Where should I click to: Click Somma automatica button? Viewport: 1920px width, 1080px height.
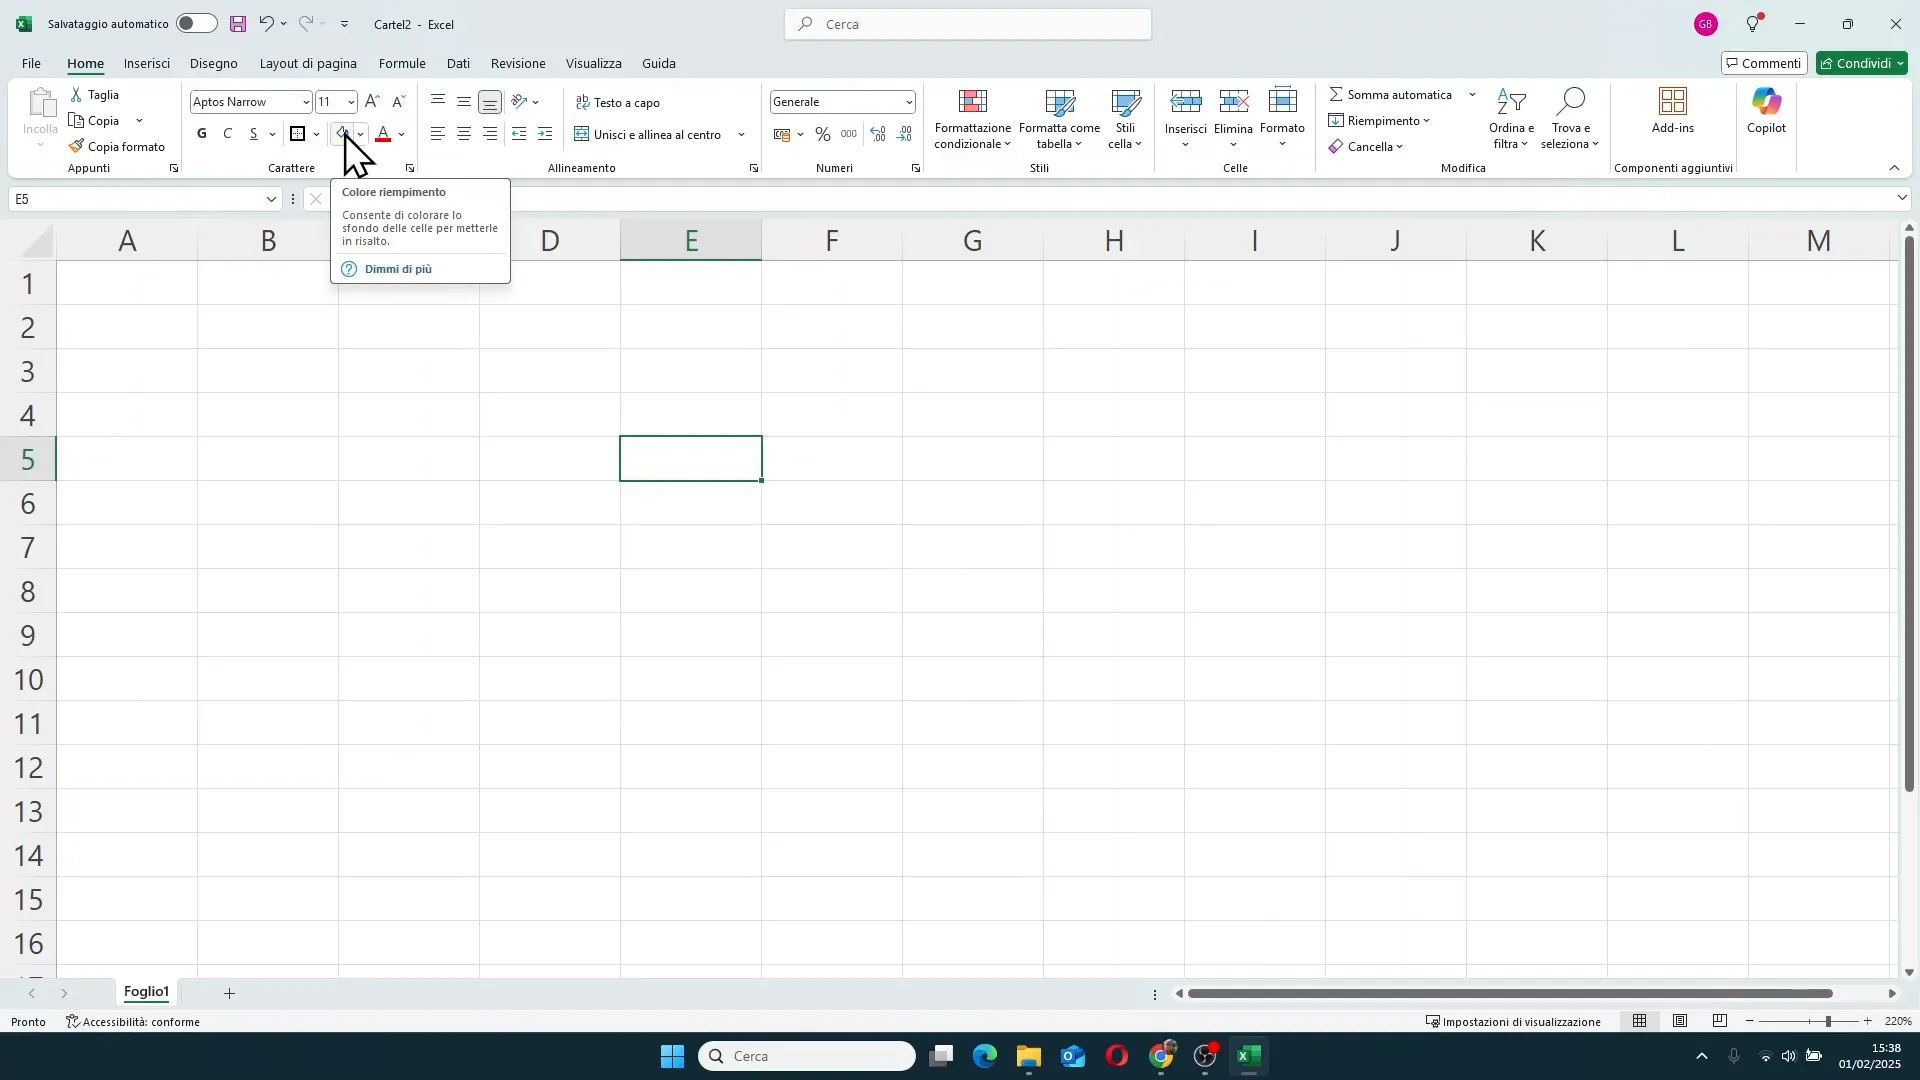point(1391,95)
